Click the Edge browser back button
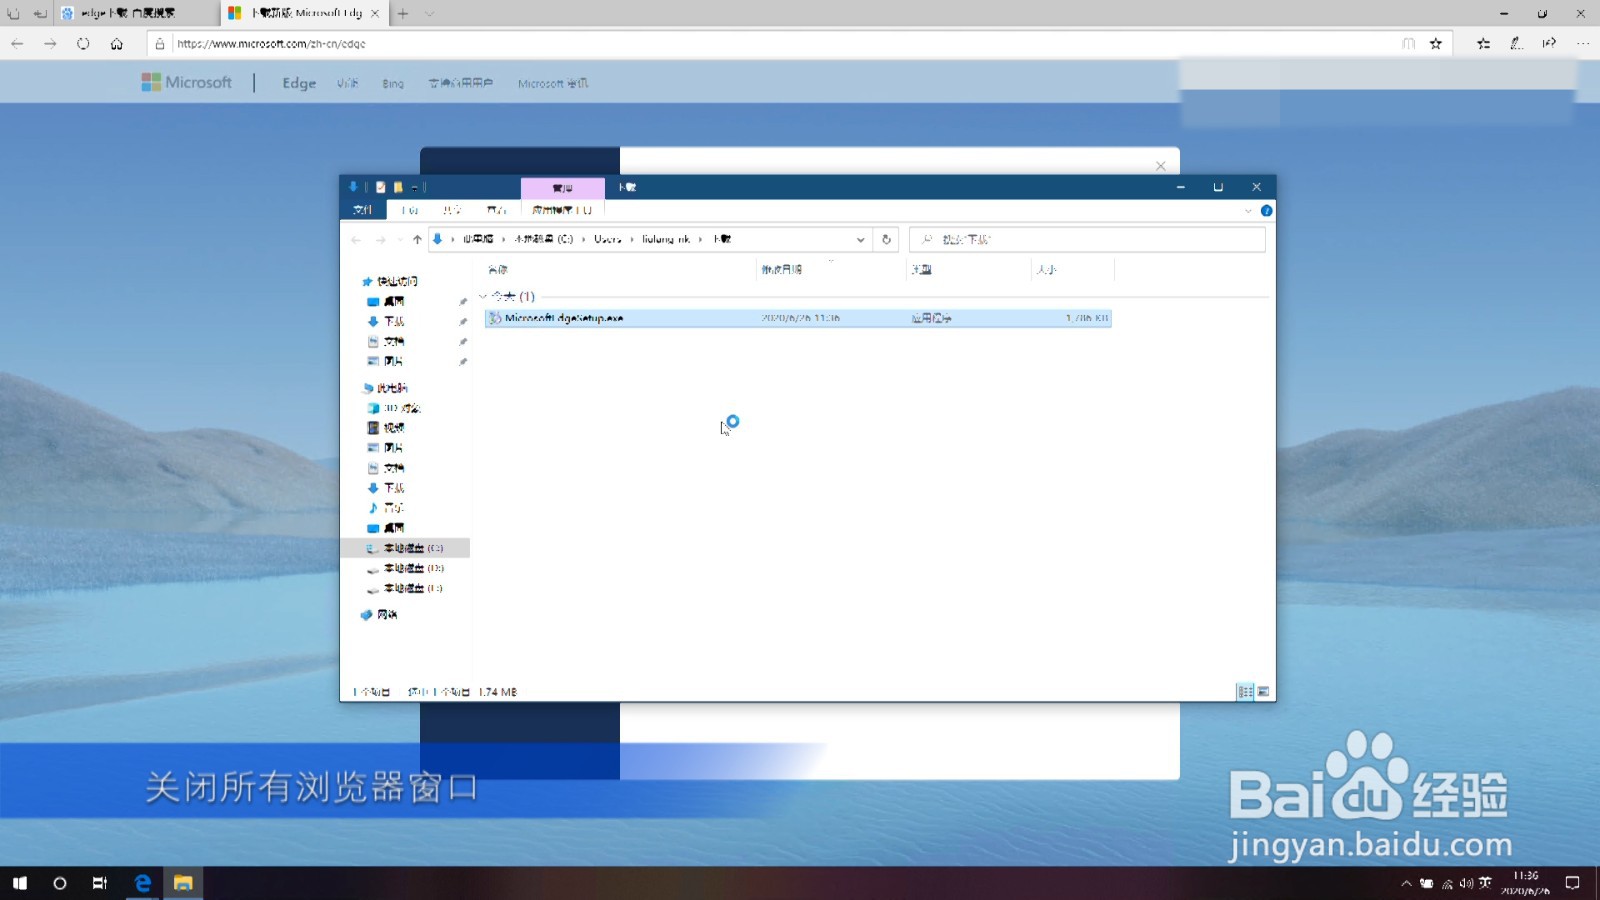 (17, 43)
